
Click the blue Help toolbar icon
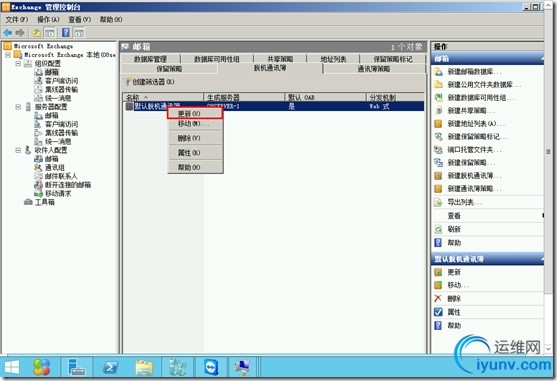66,33
